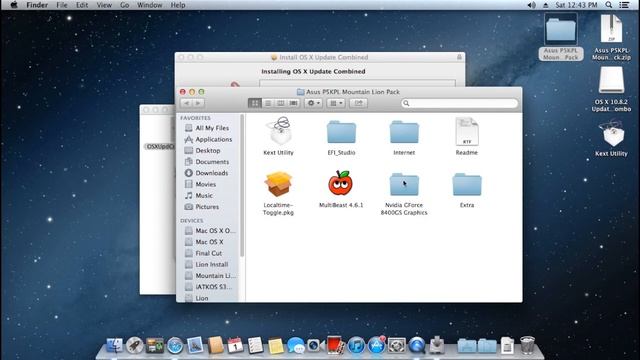This screenshot has height=360, width=640.
Task: Select Mac OS X device in sidebar
Action: pyautogui.click(x=209, y=242)
